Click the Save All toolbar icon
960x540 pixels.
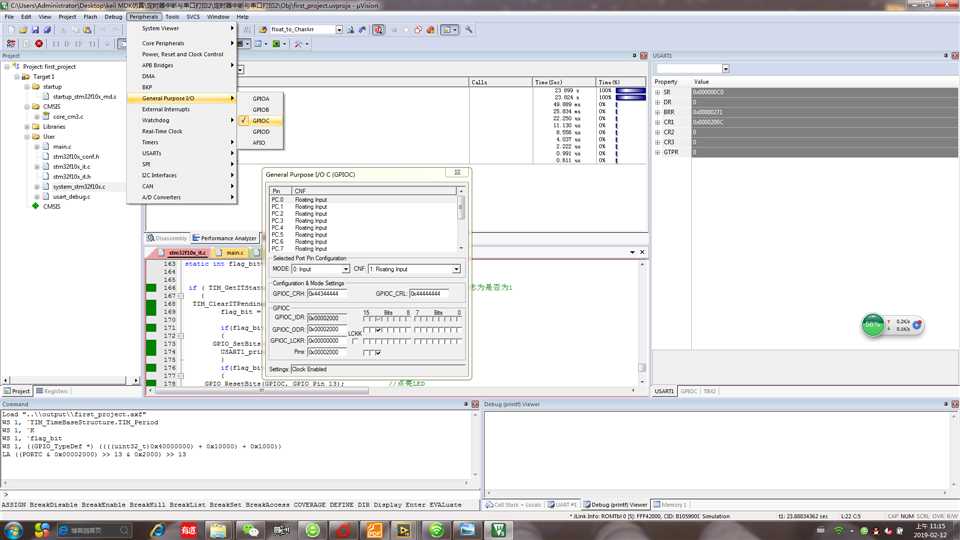pyautogui.click(x=47, y=29)
